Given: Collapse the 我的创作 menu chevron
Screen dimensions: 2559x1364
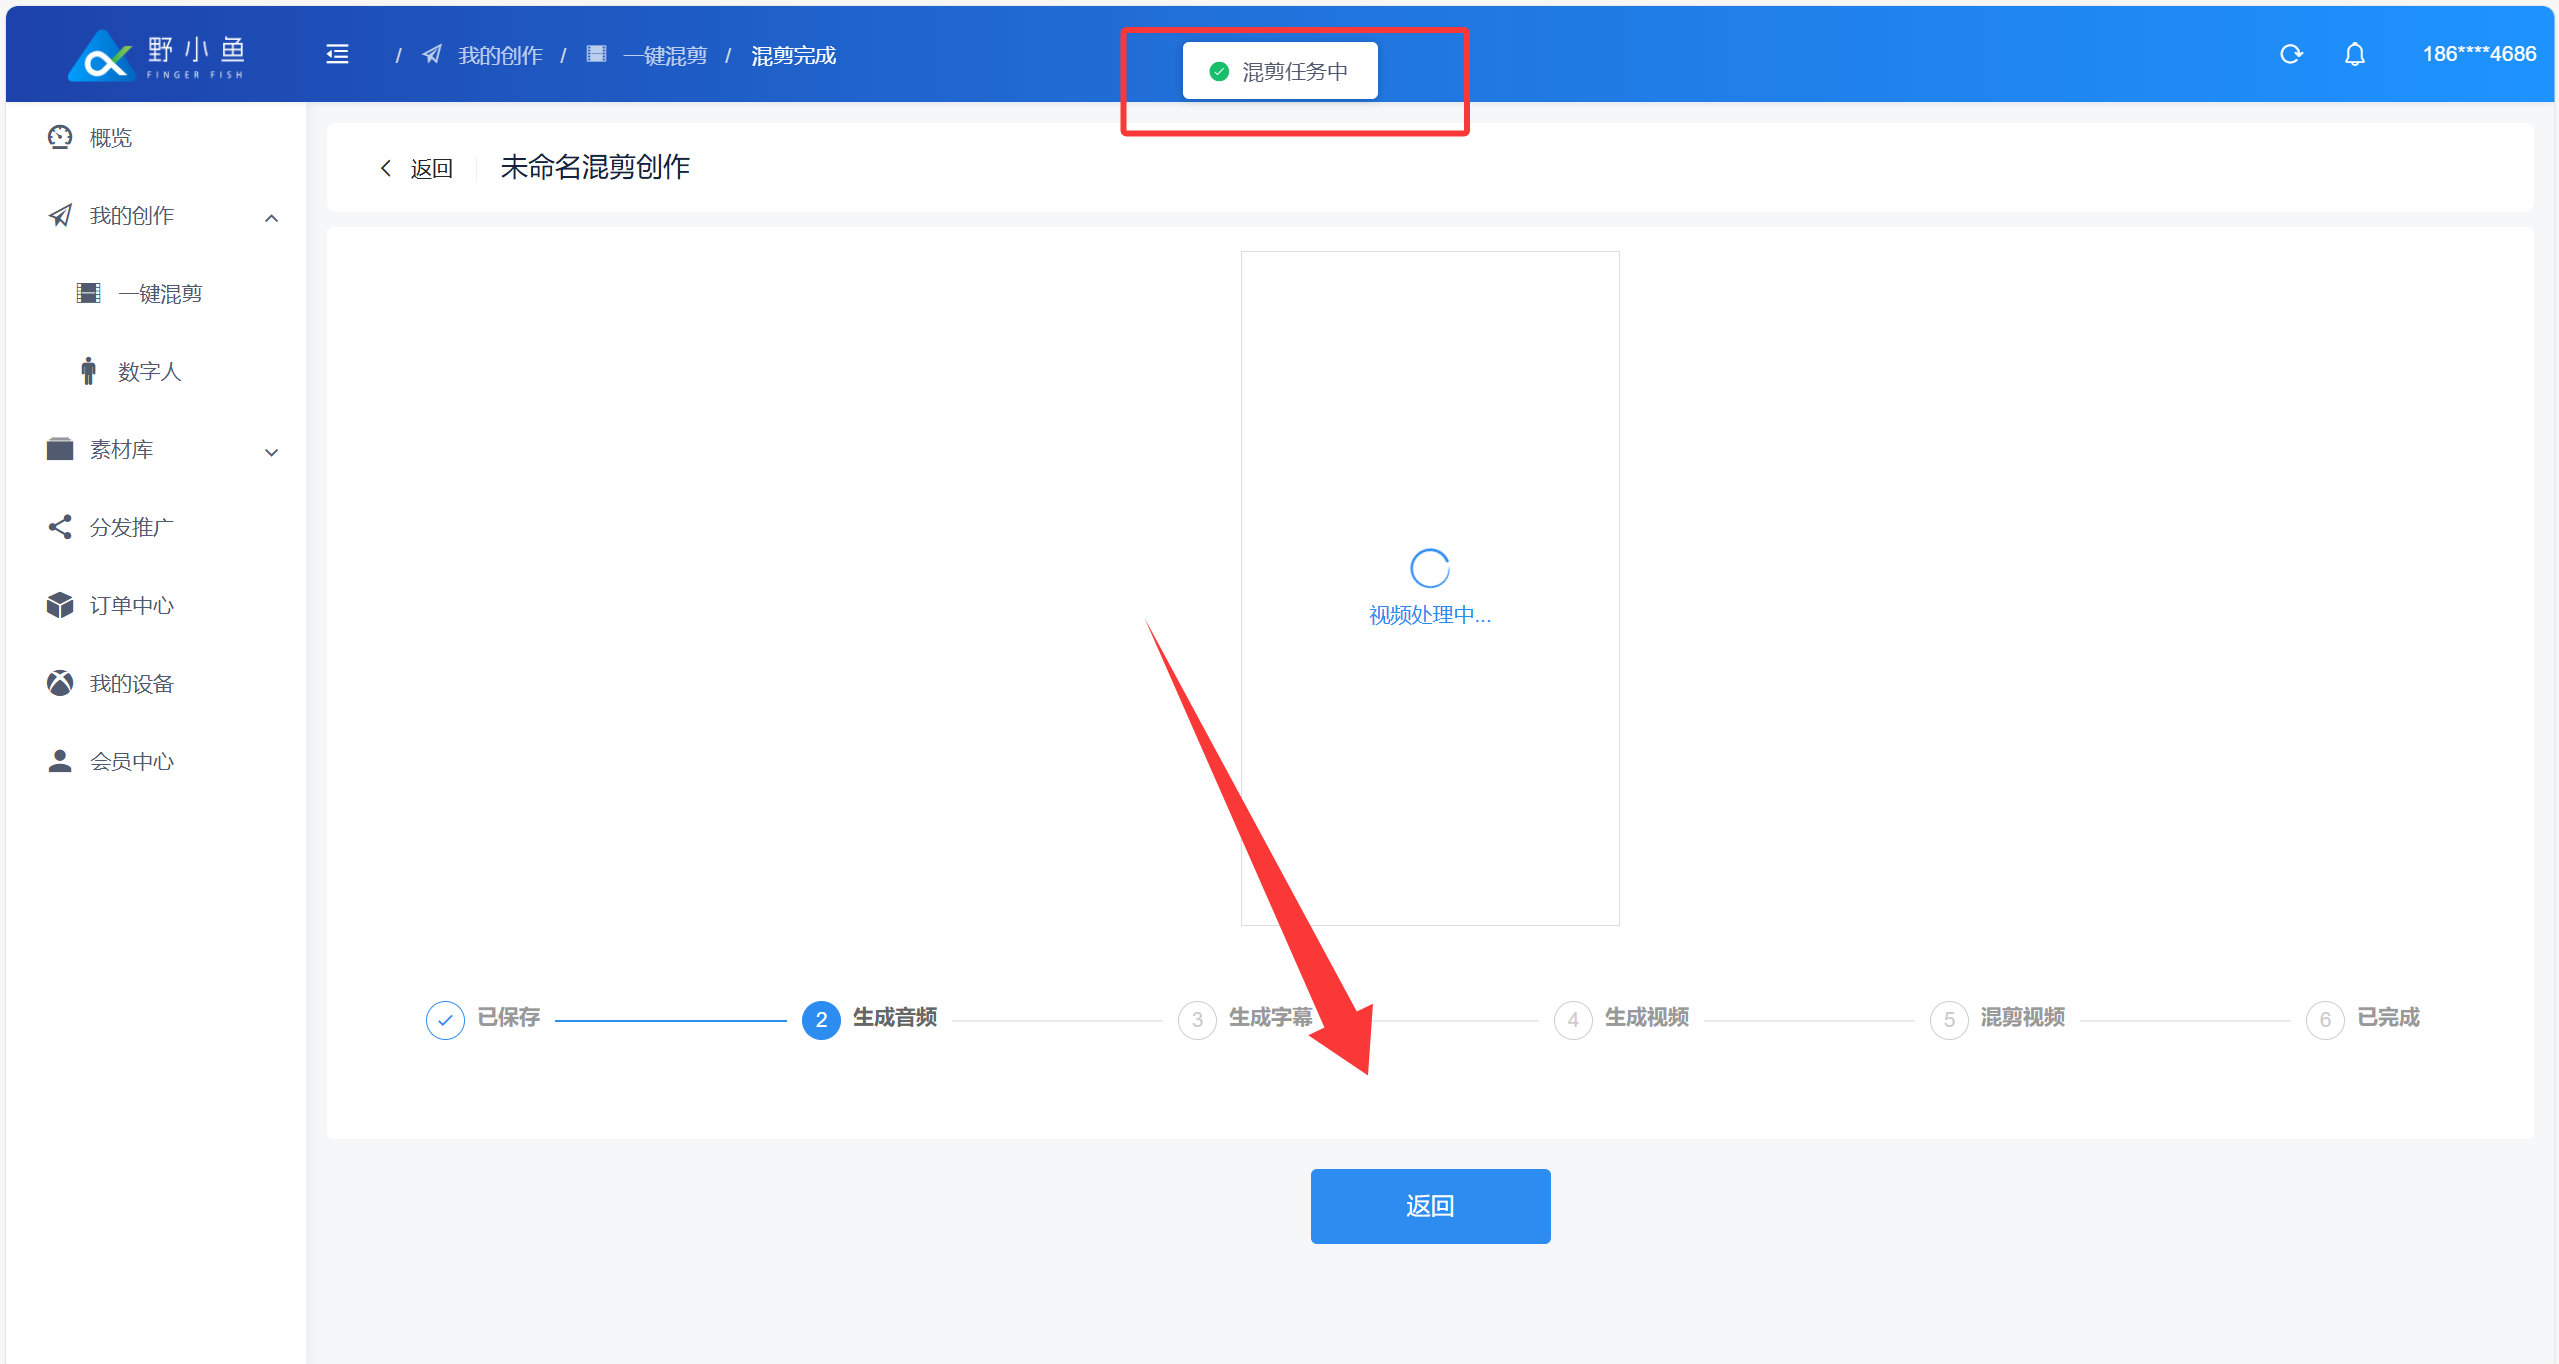Looking at the screenshot, I should click(x=271, y=217).
